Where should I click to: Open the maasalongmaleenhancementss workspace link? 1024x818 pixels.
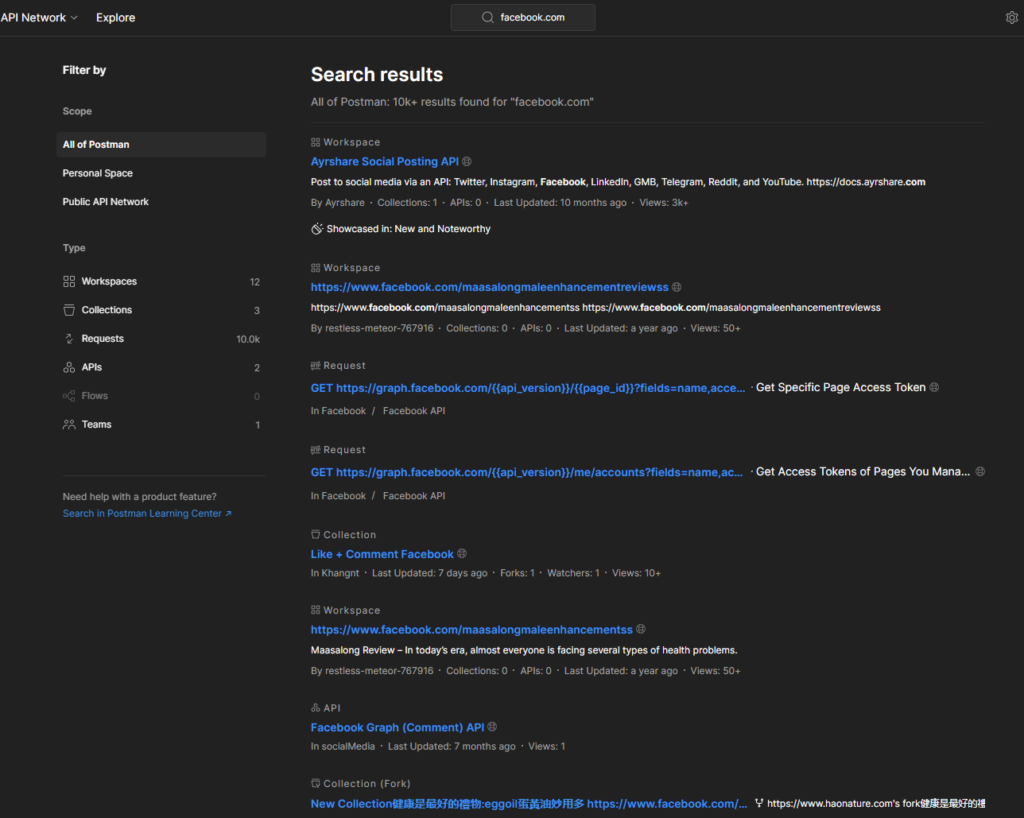[472, 630]
